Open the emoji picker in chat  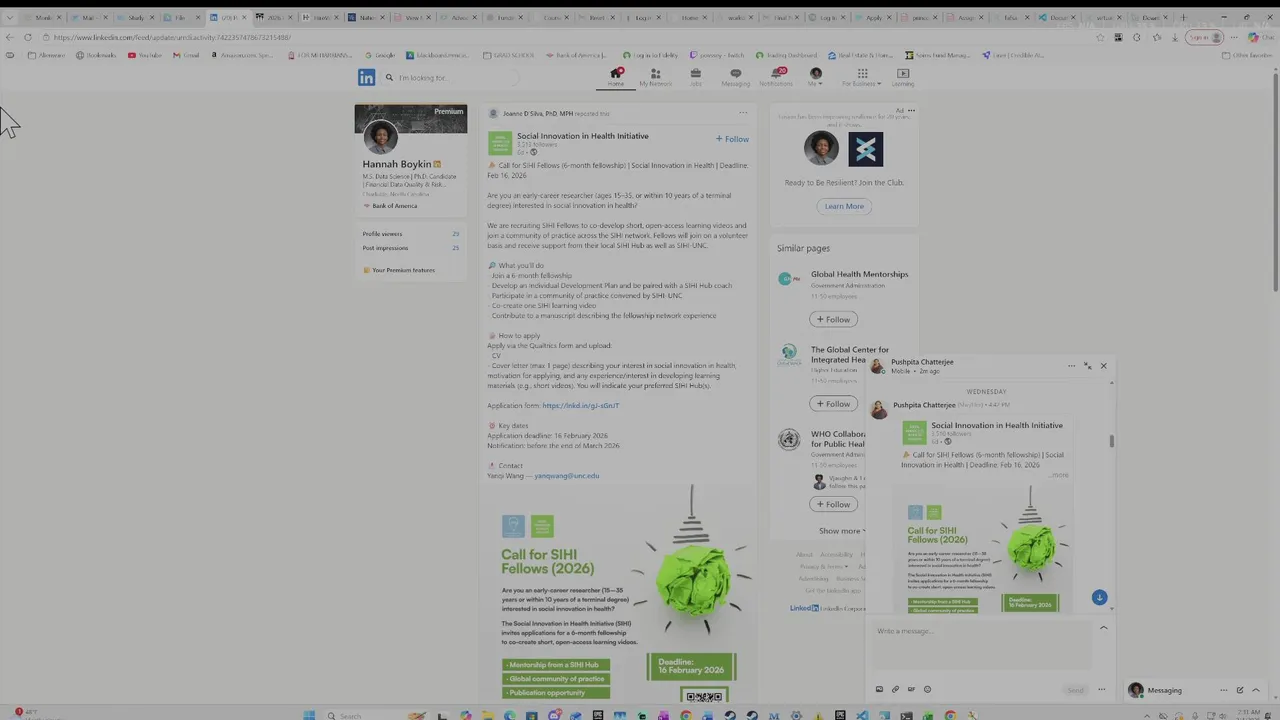tap(927, 689)
